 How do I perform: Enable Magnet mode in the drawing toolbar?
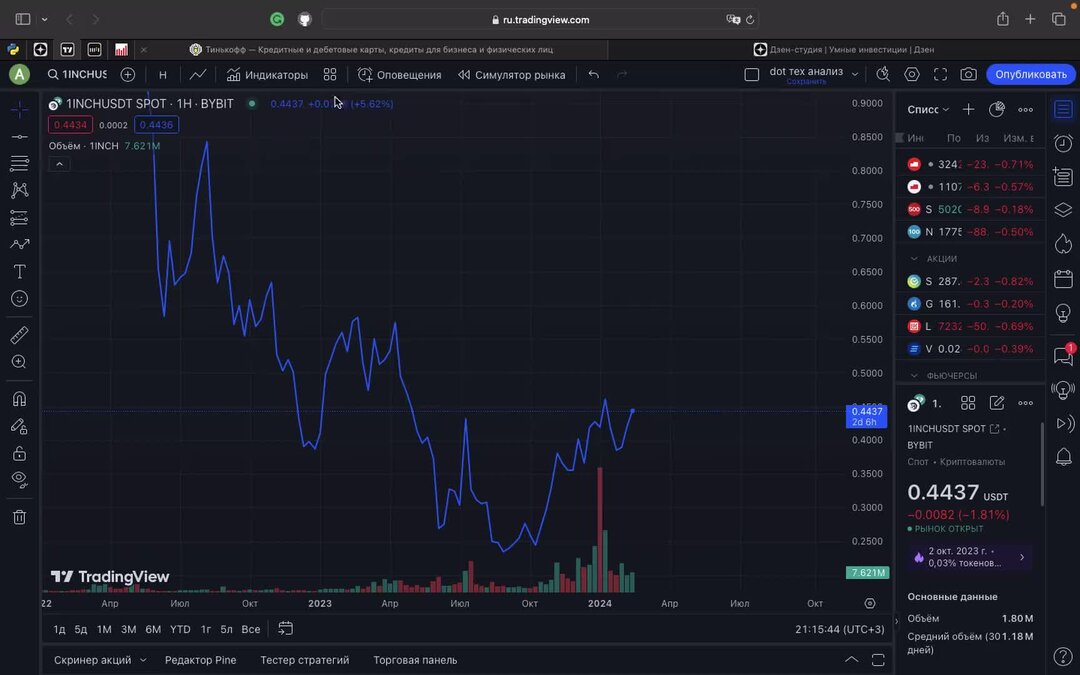pos(18,398)
